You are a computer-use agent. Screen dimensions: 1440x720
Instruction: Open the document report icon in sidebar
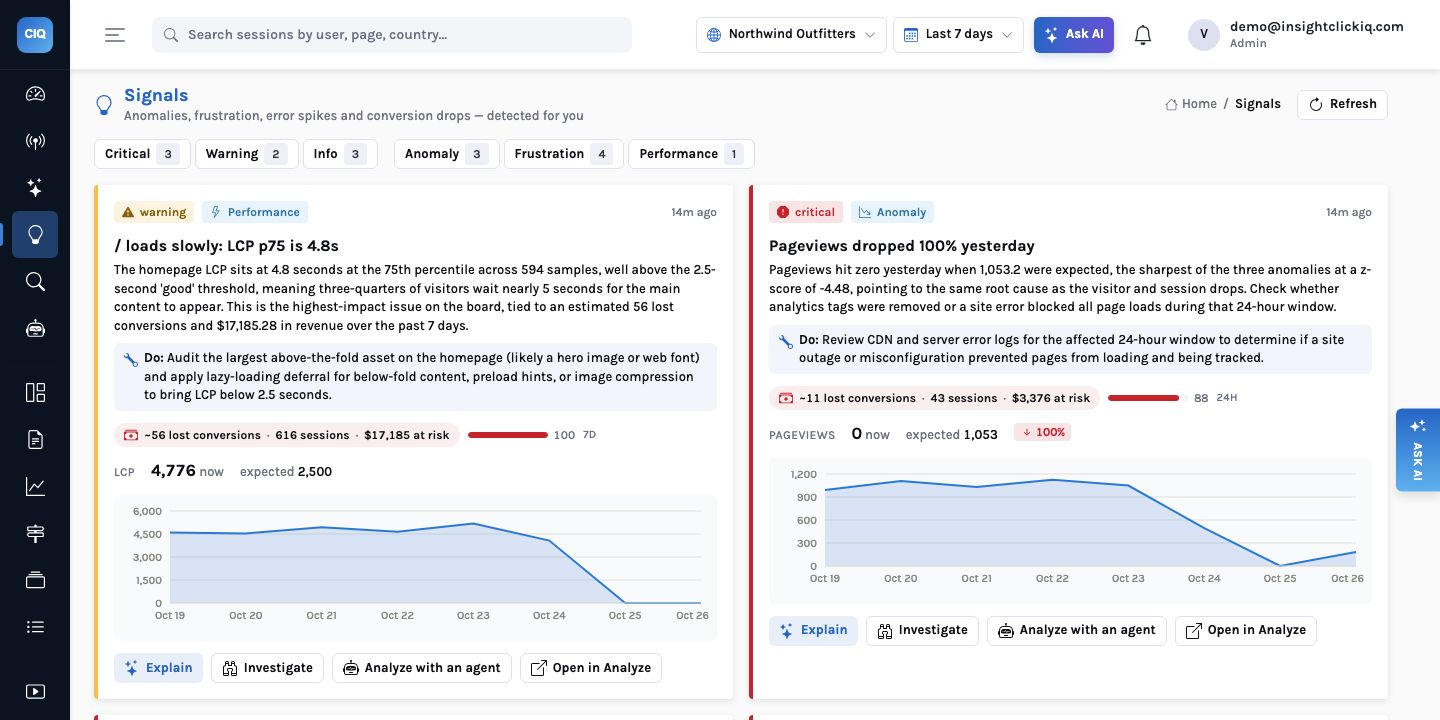tap(35, 439)
